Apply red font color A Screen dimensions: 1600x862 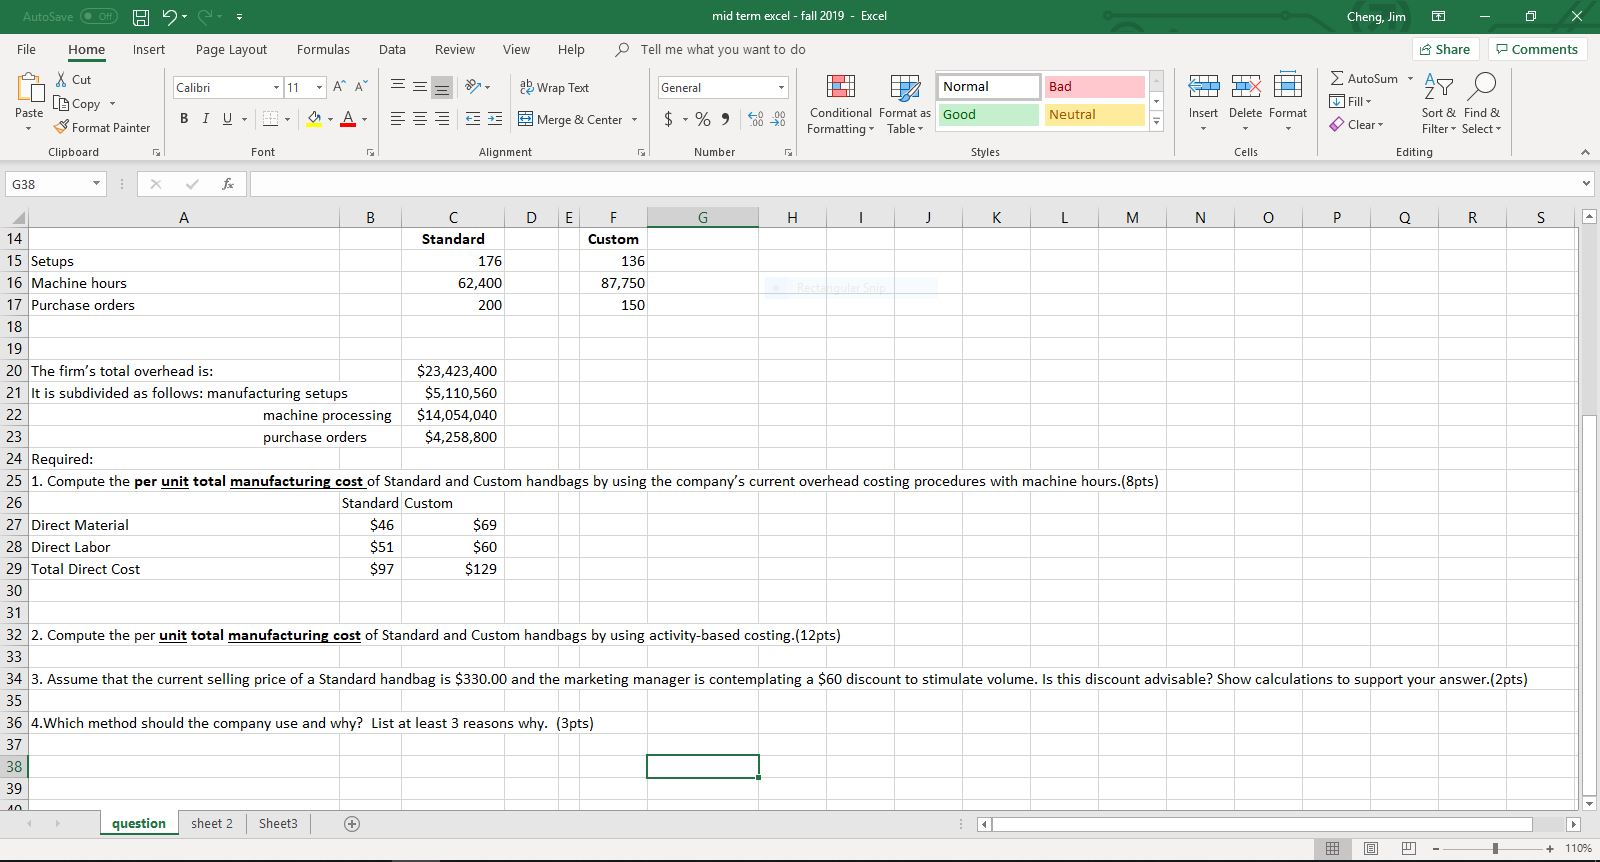348,120
